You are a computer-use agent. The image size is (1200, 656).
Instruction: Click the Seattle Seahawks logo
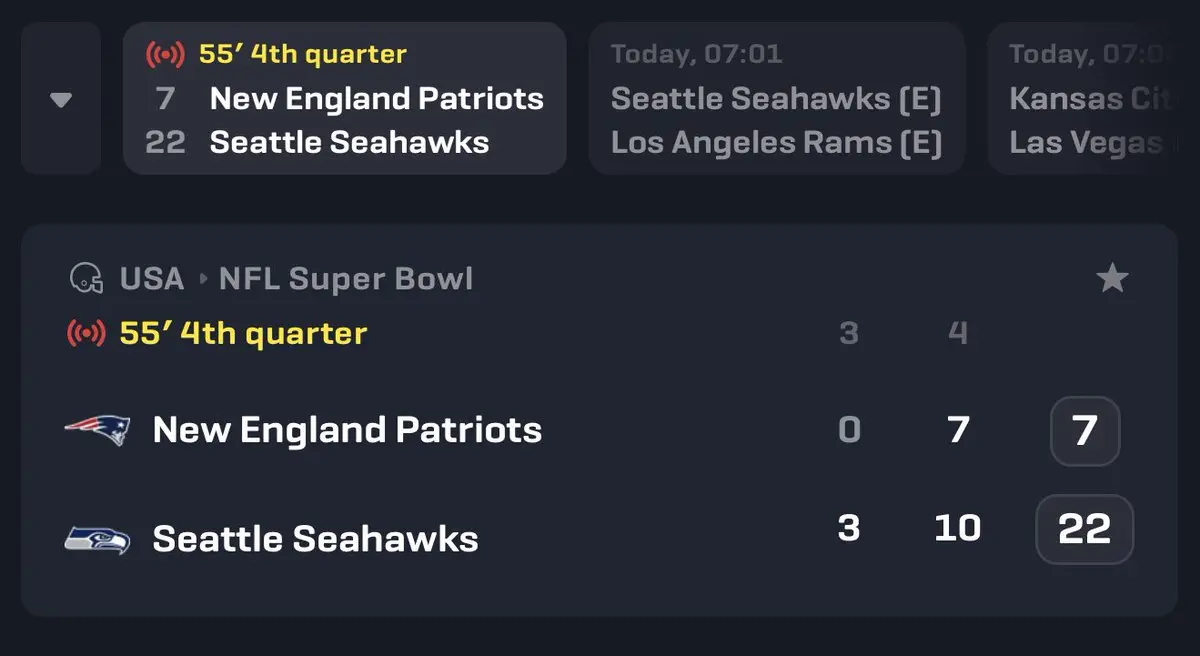pyautogui.click(x=97, y=540)
